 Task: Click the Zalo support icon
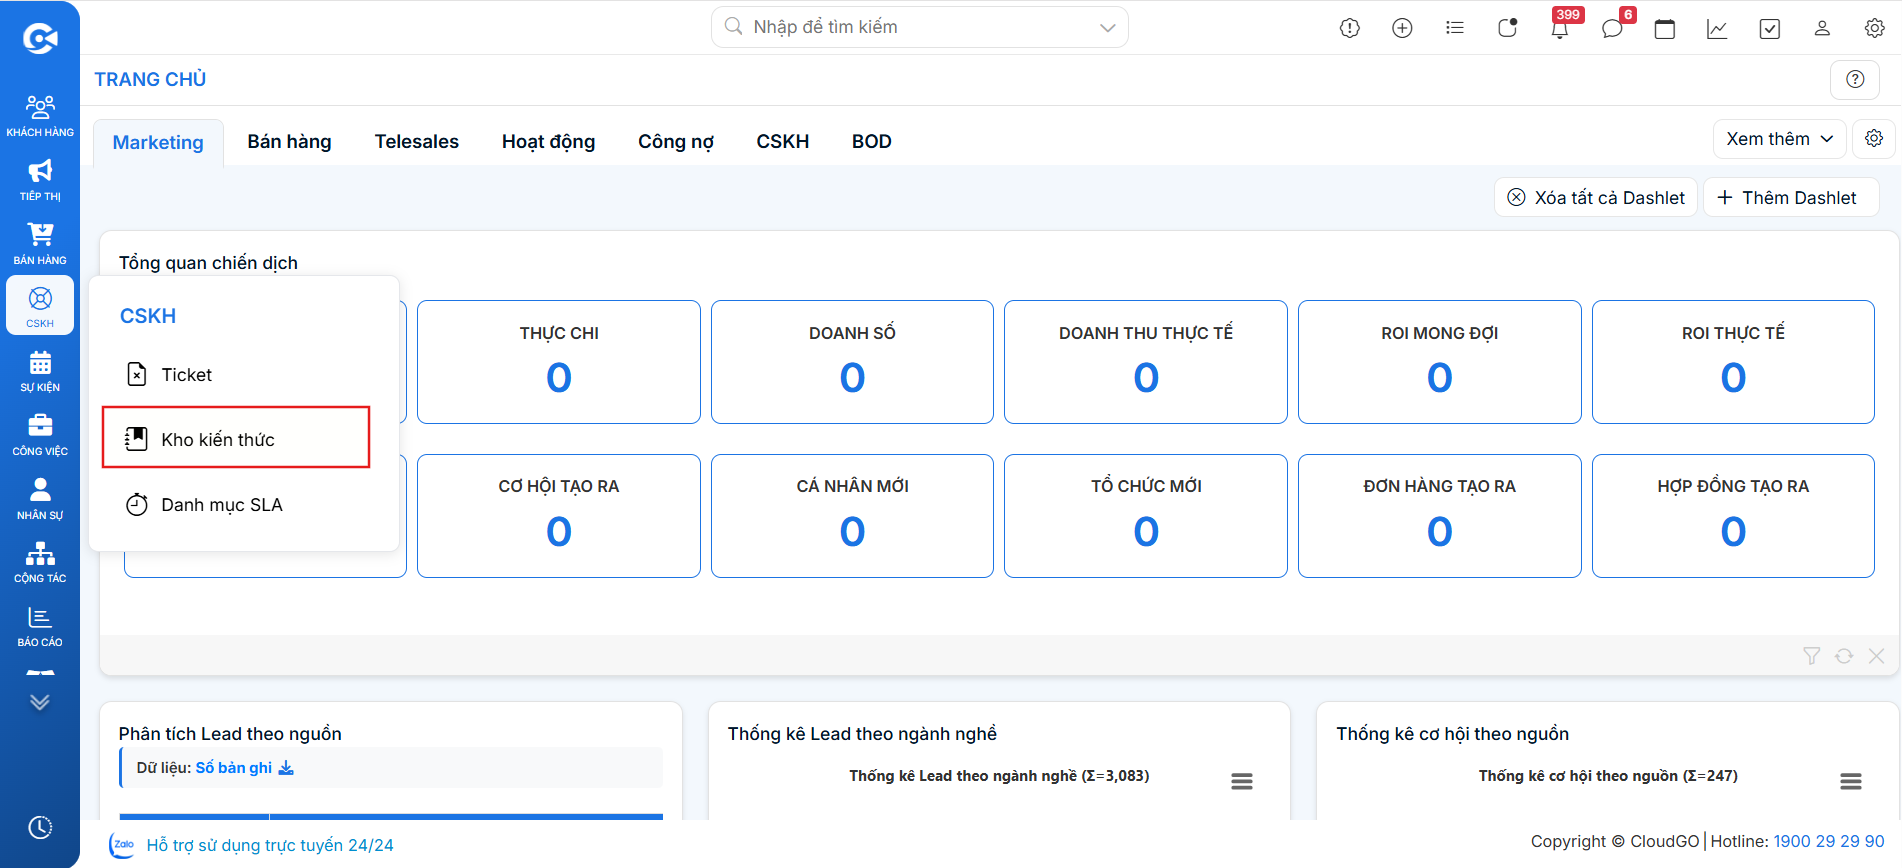pos(122,845)
